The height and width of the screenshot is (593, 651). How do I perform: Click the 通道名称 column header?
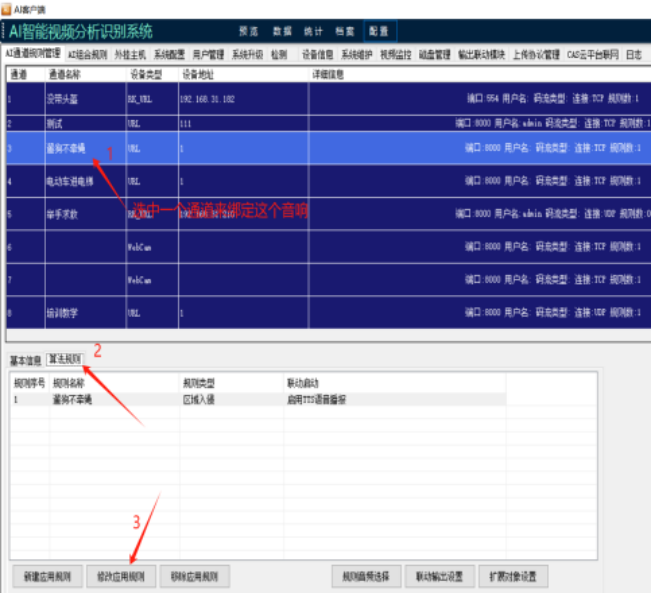click(x=65, y=74)
